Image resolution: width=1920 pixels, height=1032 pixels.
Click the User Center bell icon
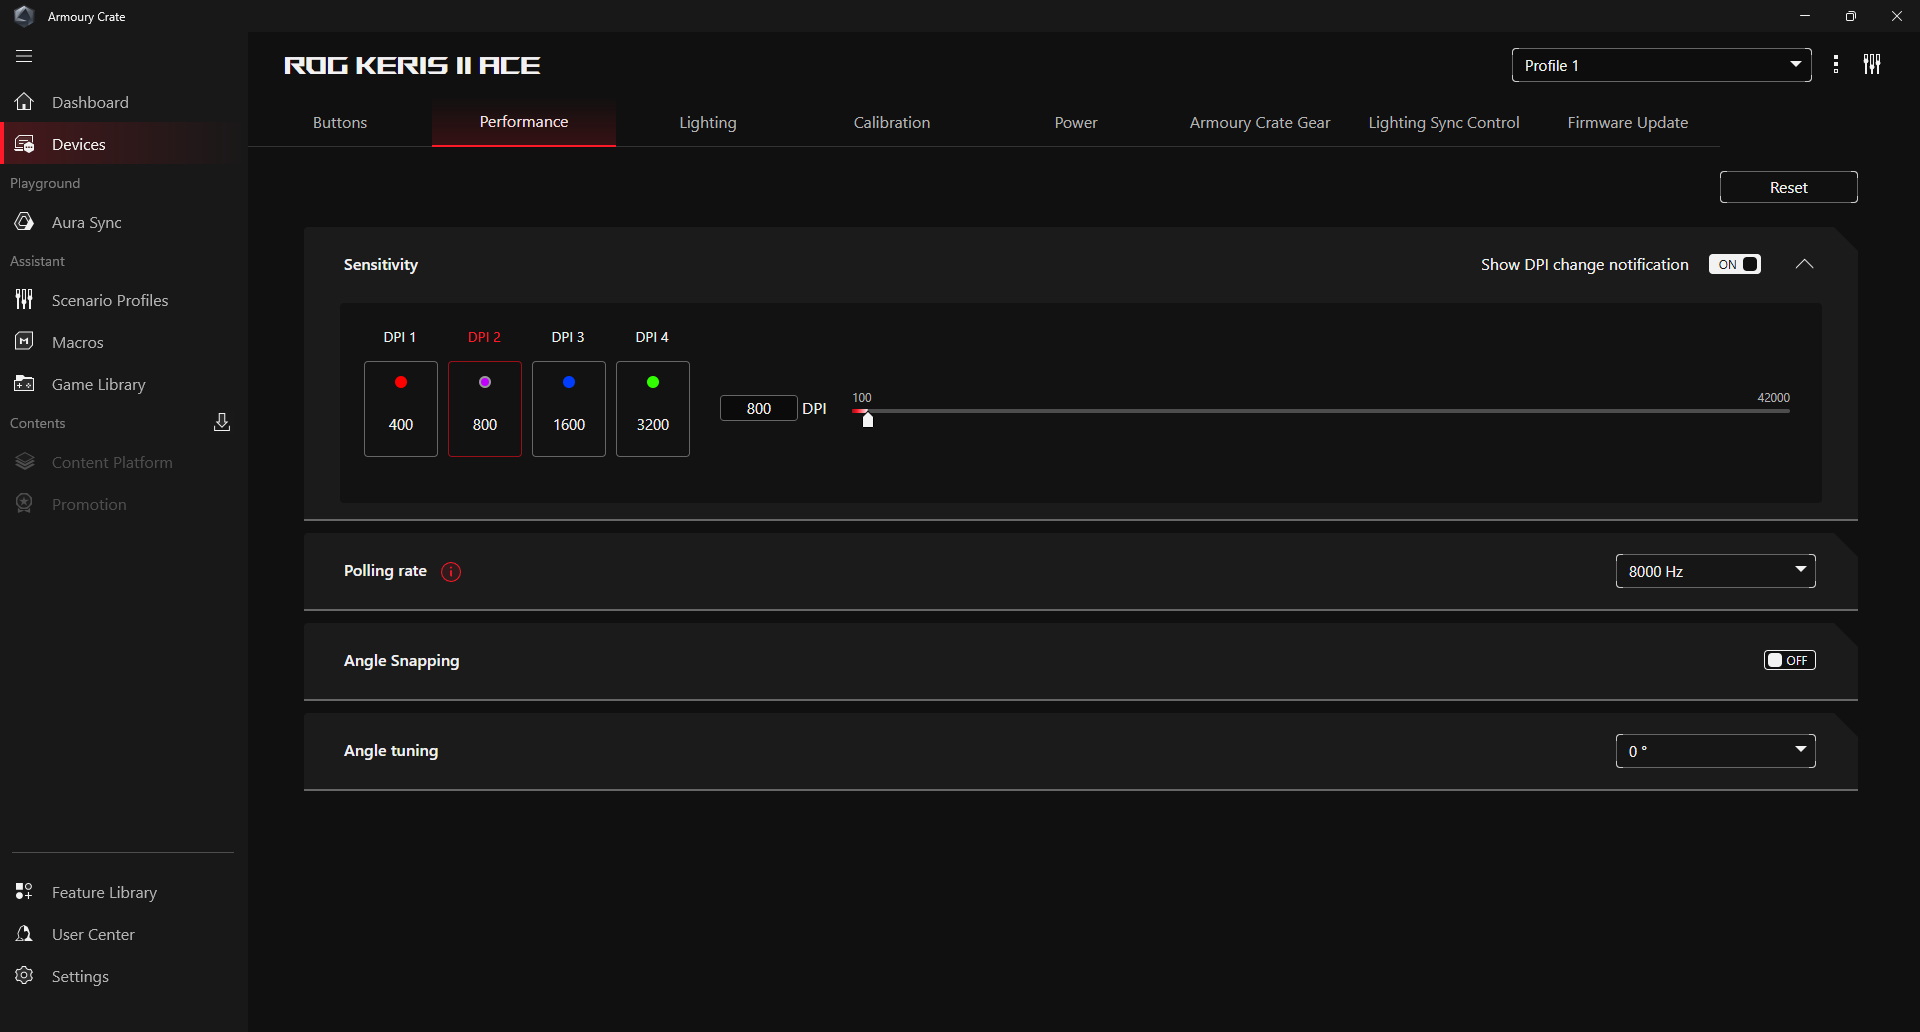(x=24, y=934)
